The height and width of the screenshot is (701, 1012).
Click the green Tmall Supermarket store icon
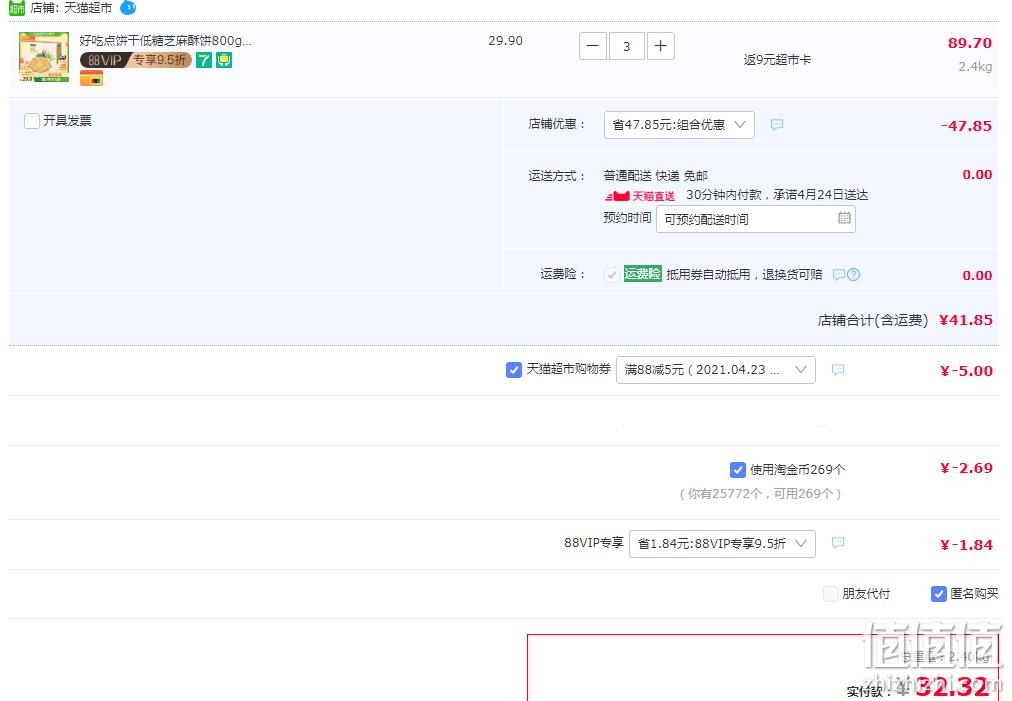tap(17, 8)
